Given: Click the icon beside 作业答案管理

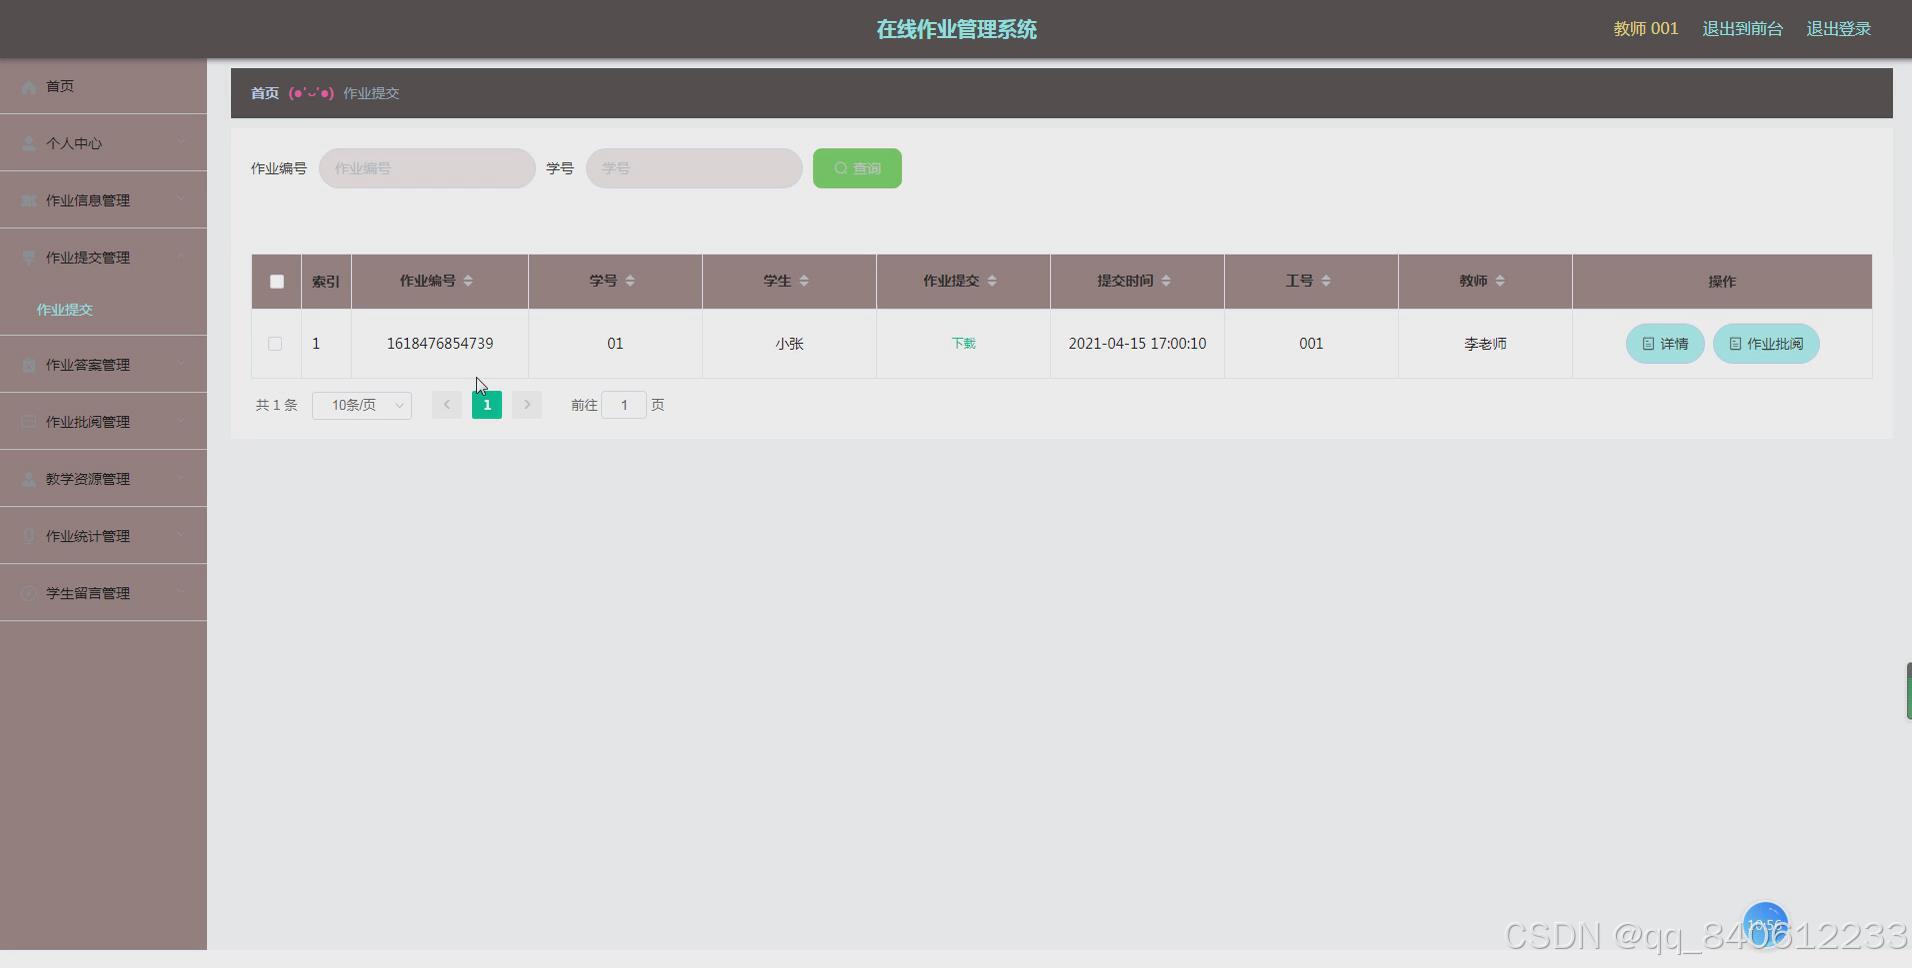Looking at the screenshot, I should pyautogui.click(x=29, y=365).
